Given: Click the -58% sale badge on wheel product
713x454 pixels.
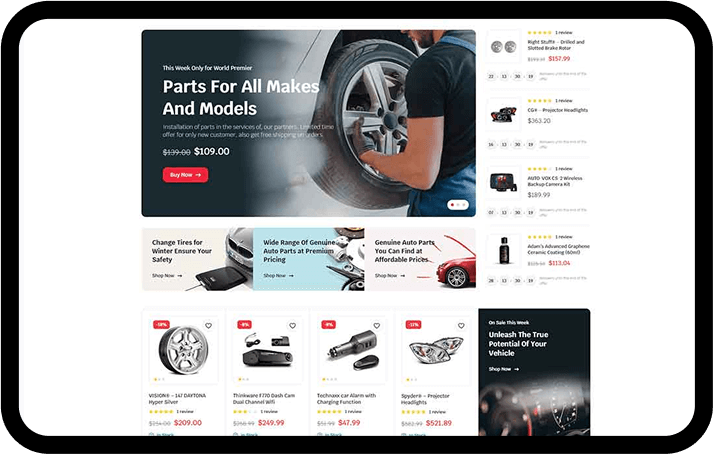Looking at the screenshot, I should (x=161, y=324).
